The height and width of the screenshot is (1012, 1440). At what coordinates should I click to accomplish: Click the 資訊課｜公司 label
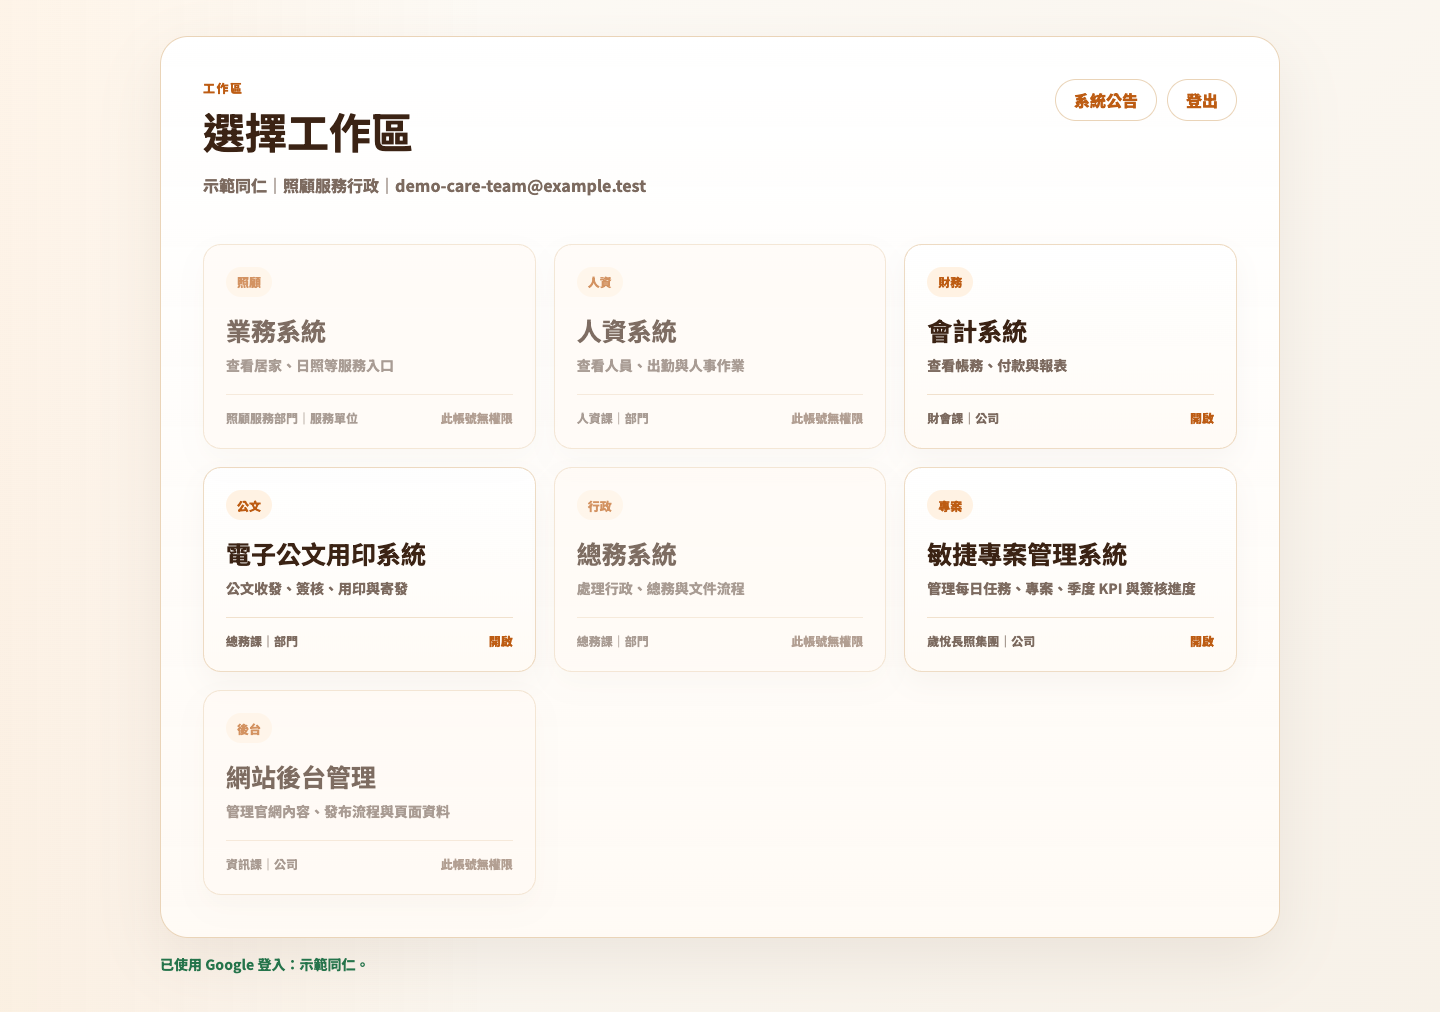pyautogui.click(x=262, y=865)
